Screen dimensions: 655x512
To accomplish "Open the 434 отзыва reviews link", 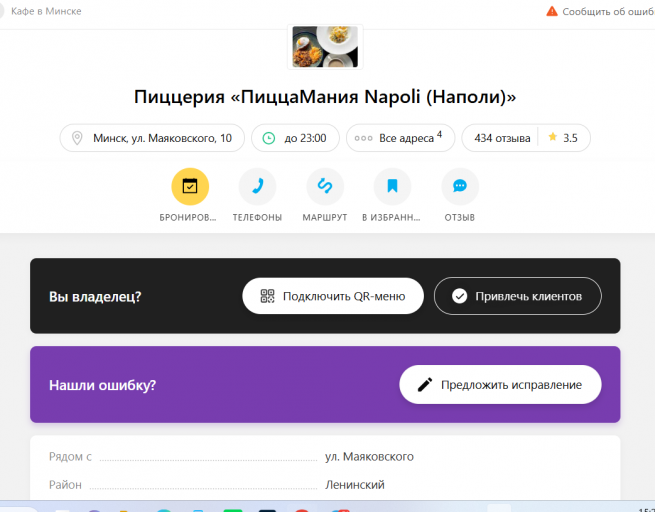I will click(x=502, y=138).
